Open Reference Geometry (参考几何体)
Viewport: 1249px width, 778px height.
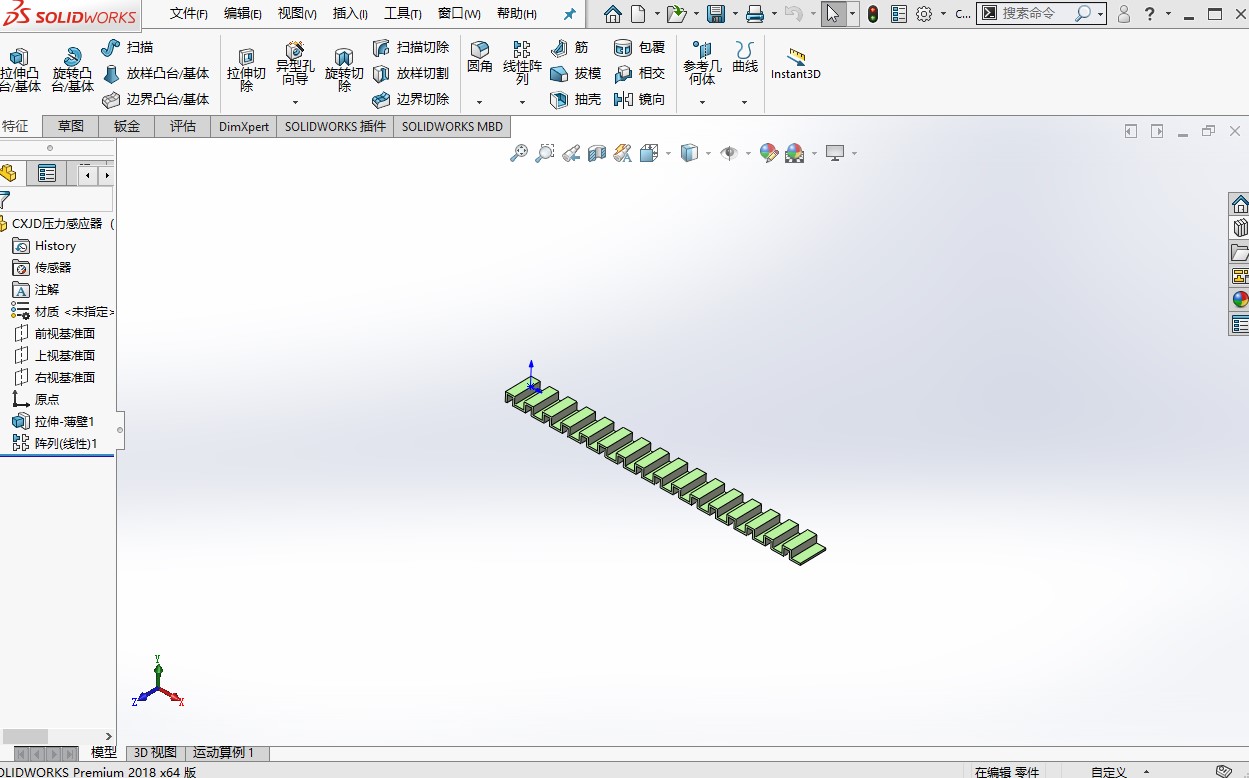pyautogui.click(x=702, y=64)
